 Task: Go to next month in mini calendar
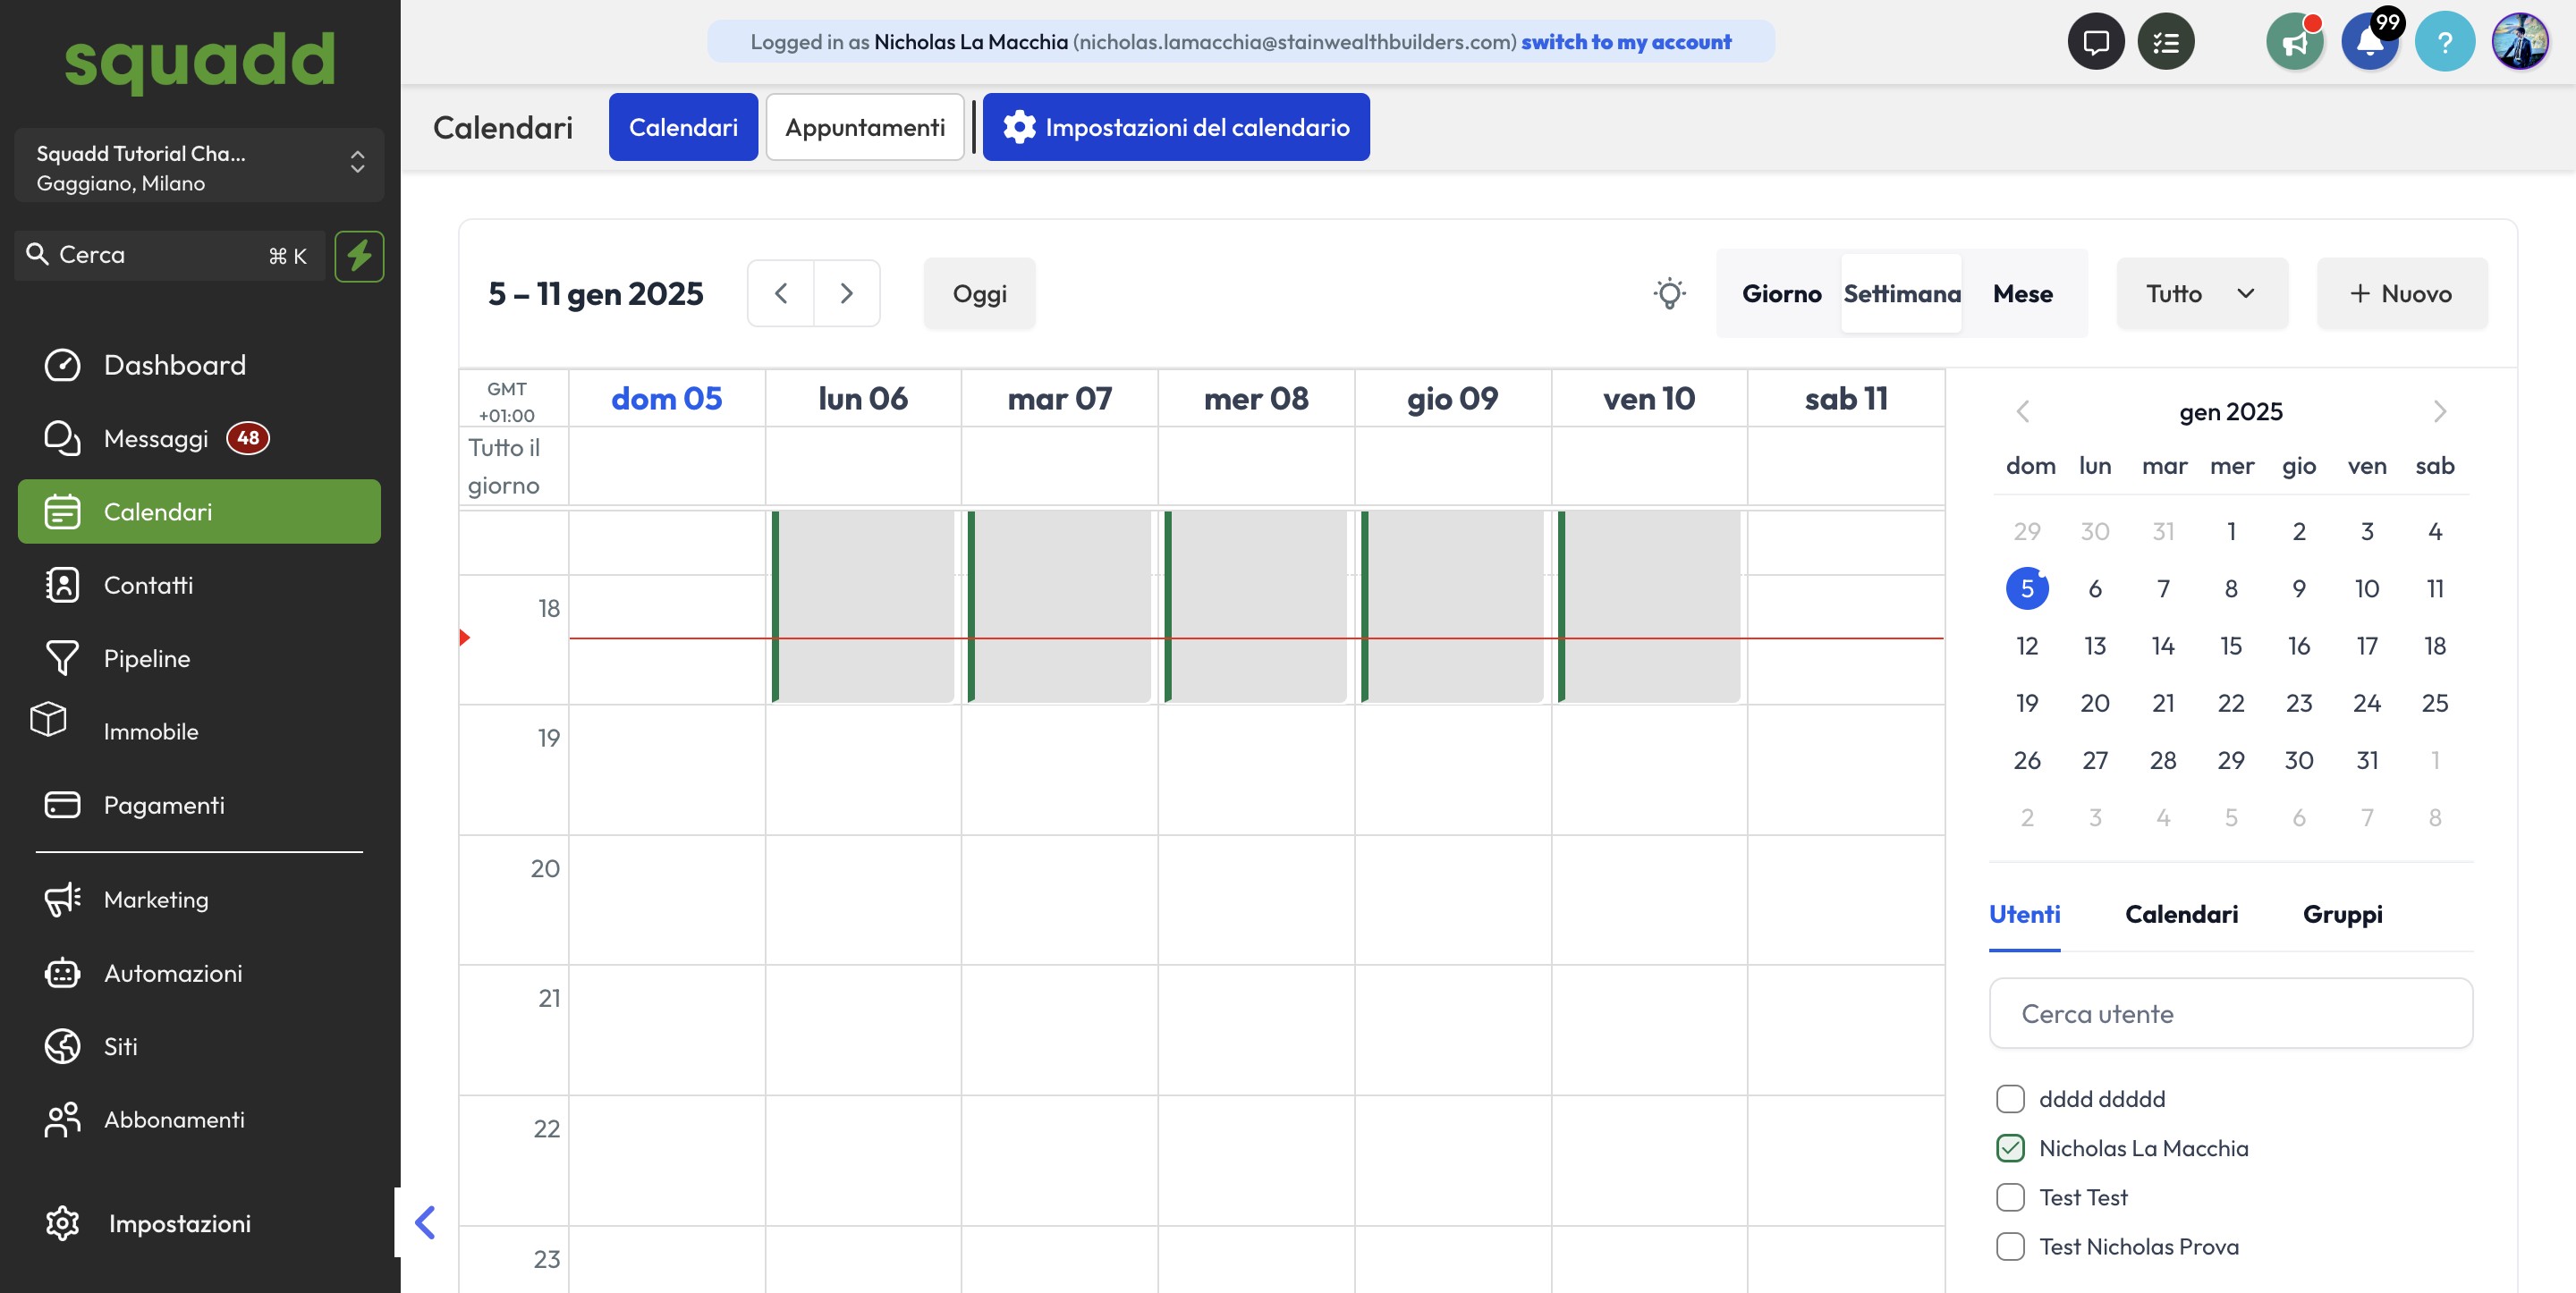click(2439, 411)
